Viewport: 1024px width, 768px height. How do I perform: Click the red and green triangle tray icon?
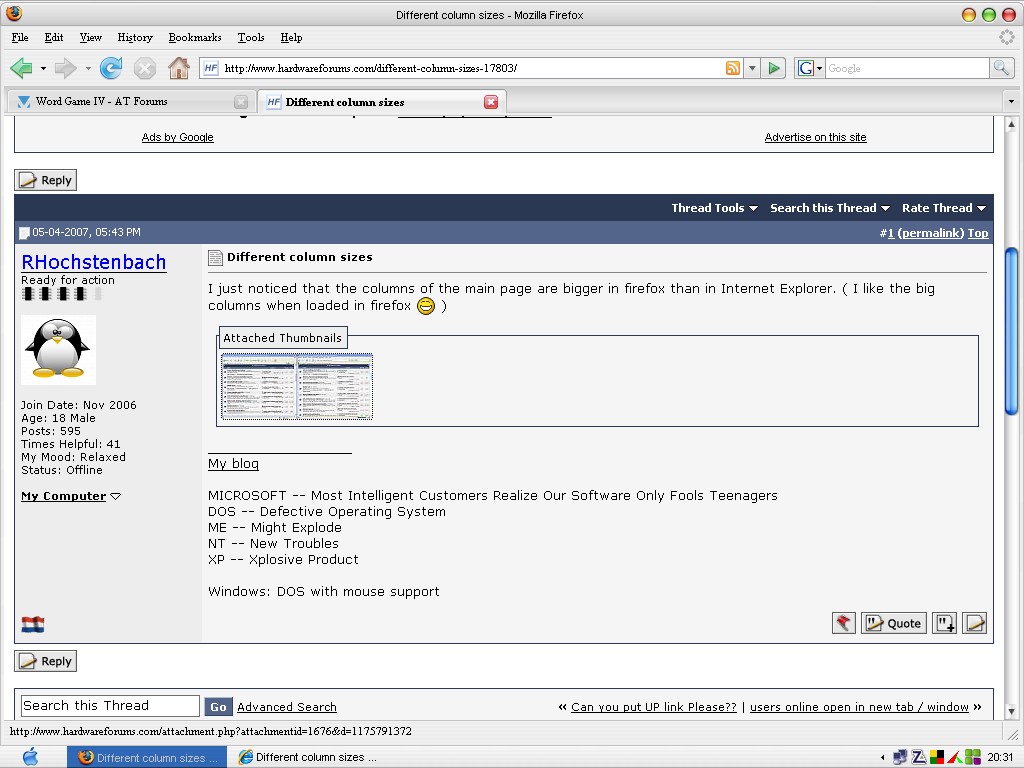(954, 757)
